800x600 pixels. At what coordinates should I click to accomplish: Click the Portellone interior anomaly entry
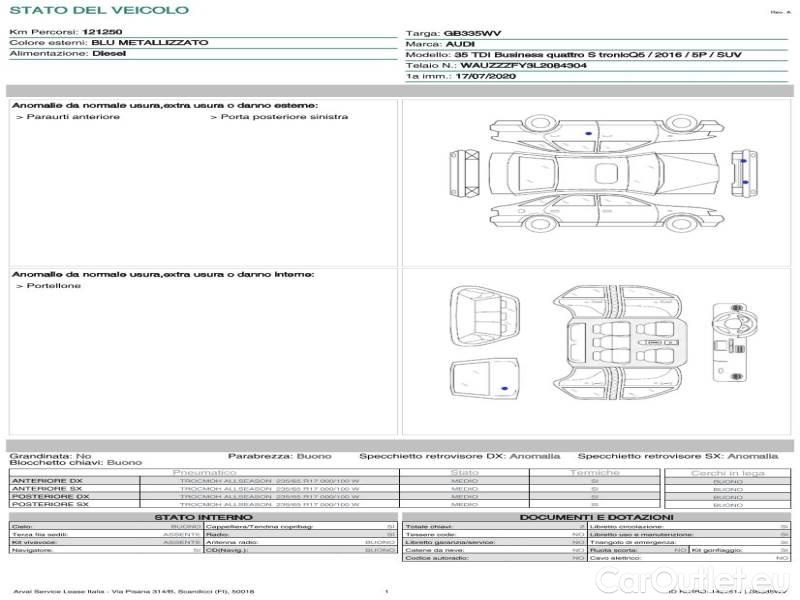(52, 286)
